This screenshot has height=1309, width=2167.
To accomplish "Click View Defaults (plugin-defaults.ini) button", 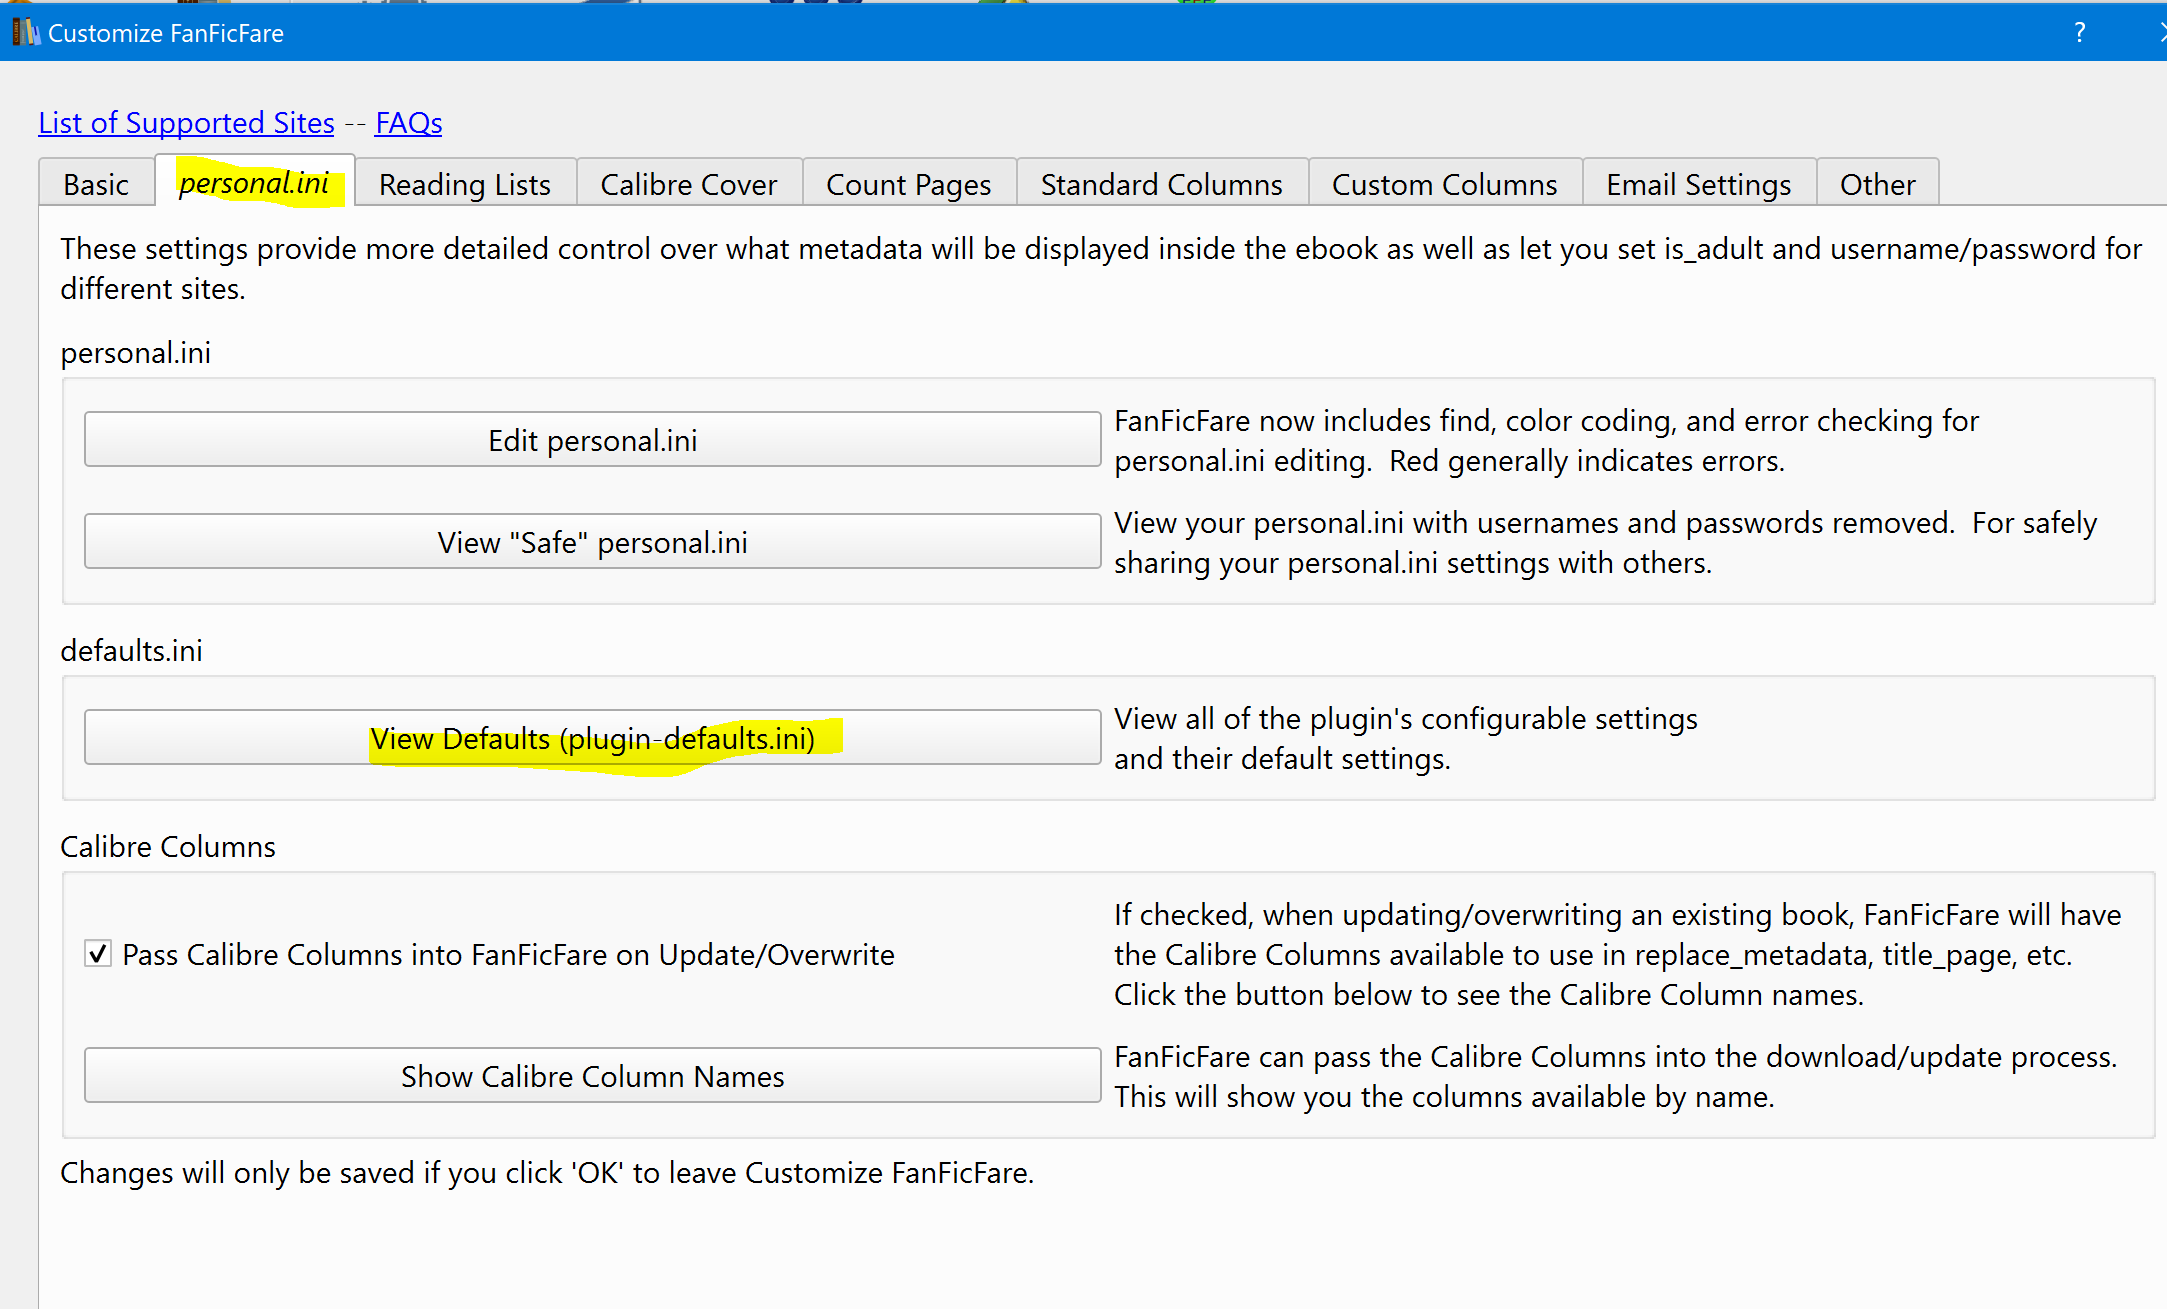I will 592,738.
